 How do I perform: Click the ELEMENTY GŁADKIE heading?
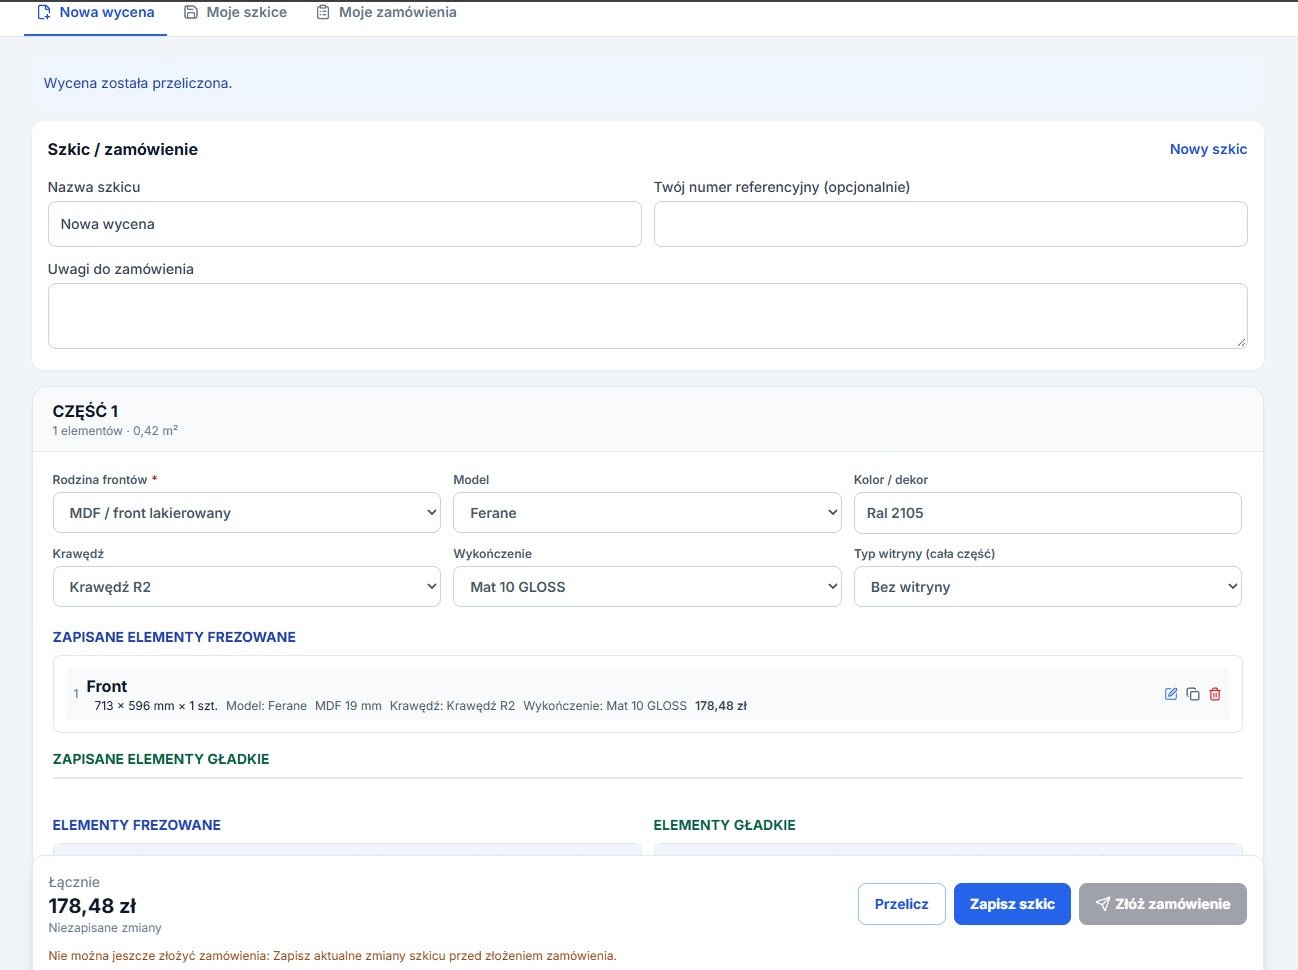[x=725, y=825]
